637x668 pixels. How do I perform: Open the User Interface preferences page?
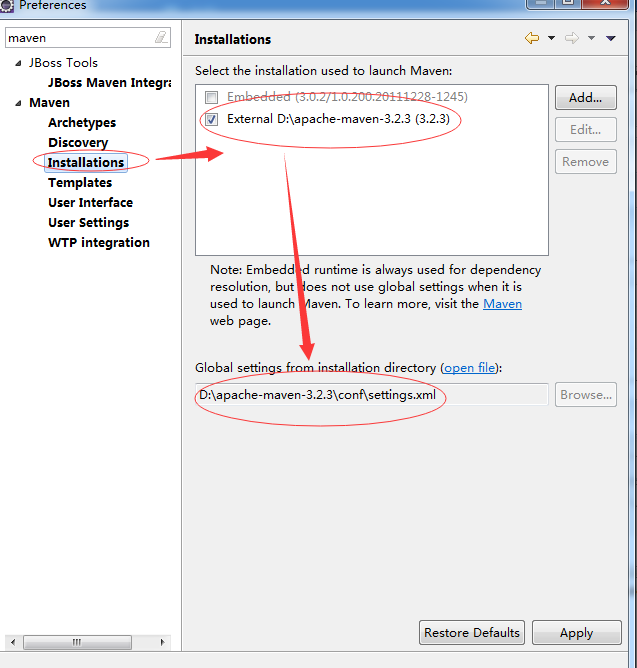90,203
